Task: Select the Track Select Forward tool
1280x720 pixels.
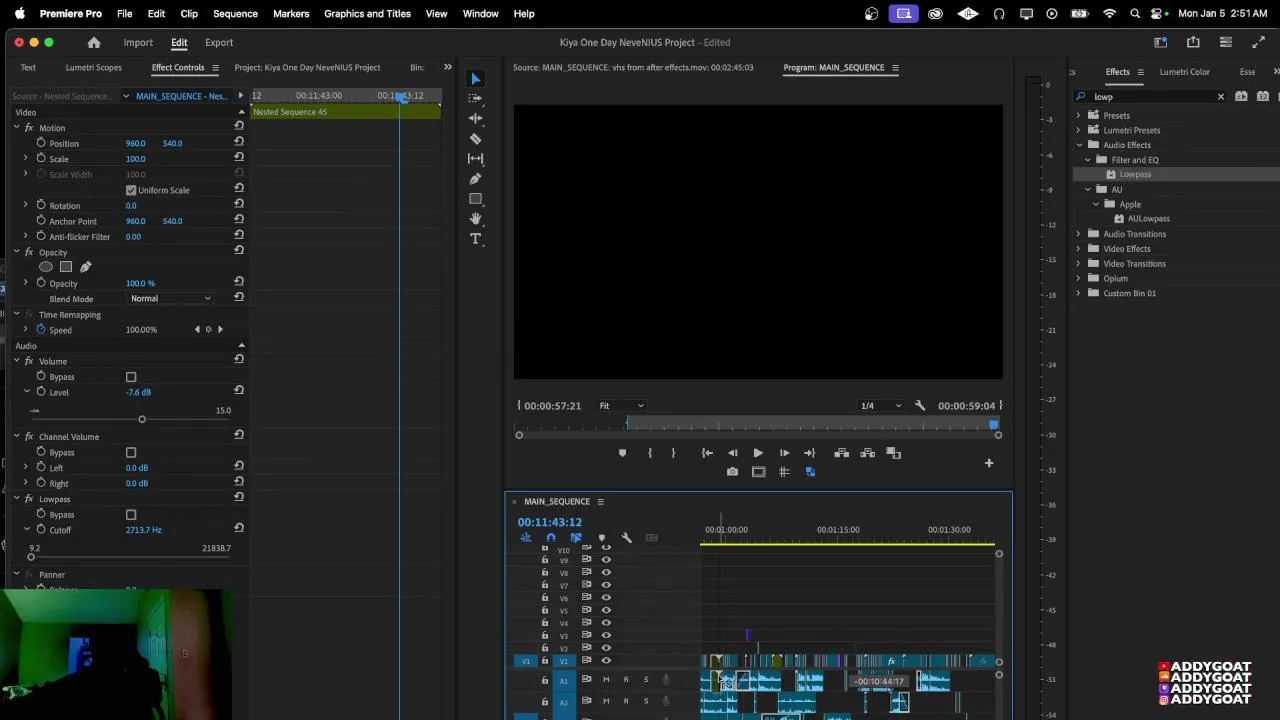Action: tap(475, 99)
